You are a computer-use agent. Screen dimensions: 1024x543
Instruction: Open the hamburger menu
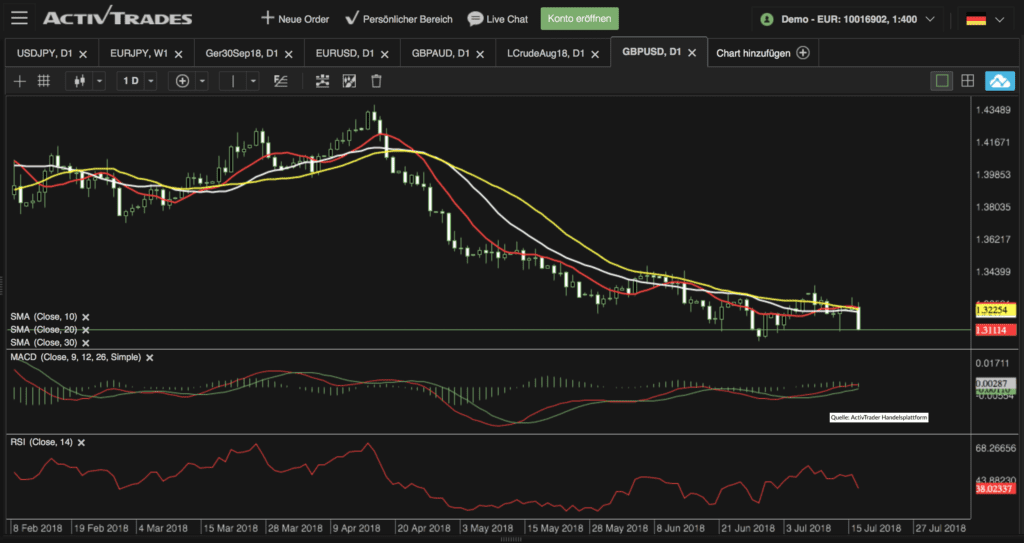tap(19, 18)
